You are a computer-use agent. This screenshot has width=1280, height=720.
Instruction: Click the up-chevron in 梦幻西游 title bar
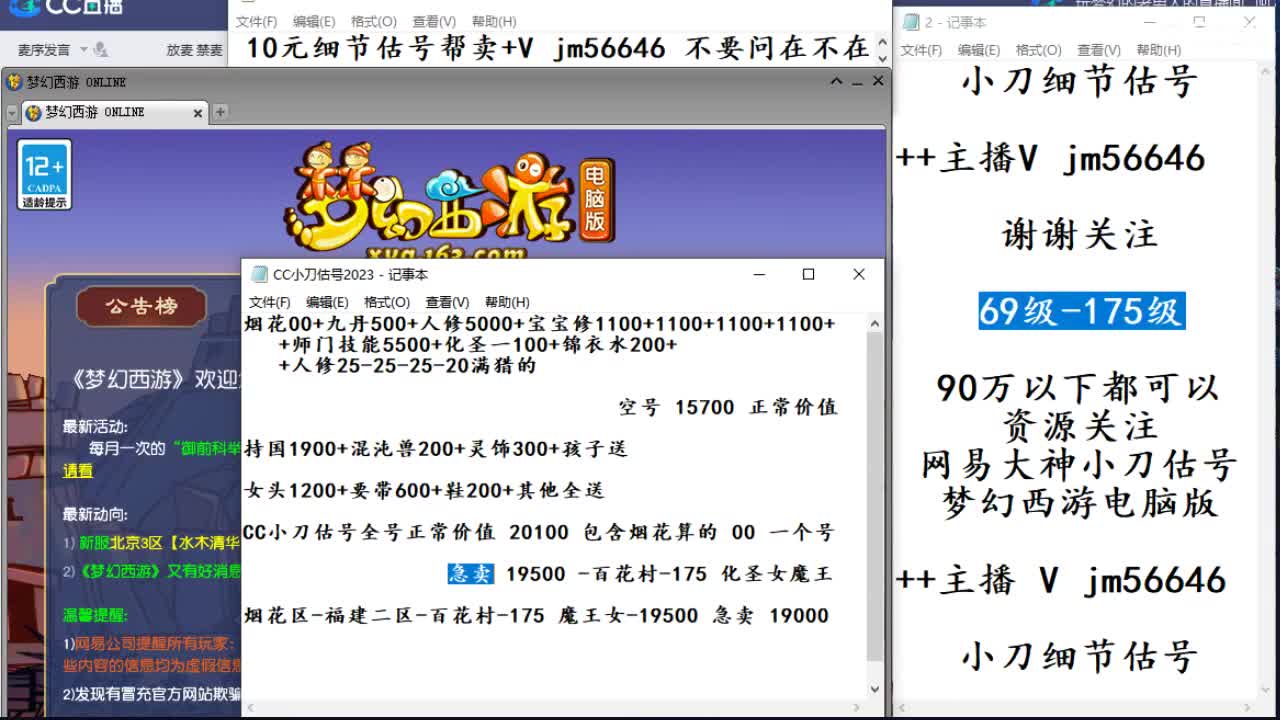coord(837,82)
